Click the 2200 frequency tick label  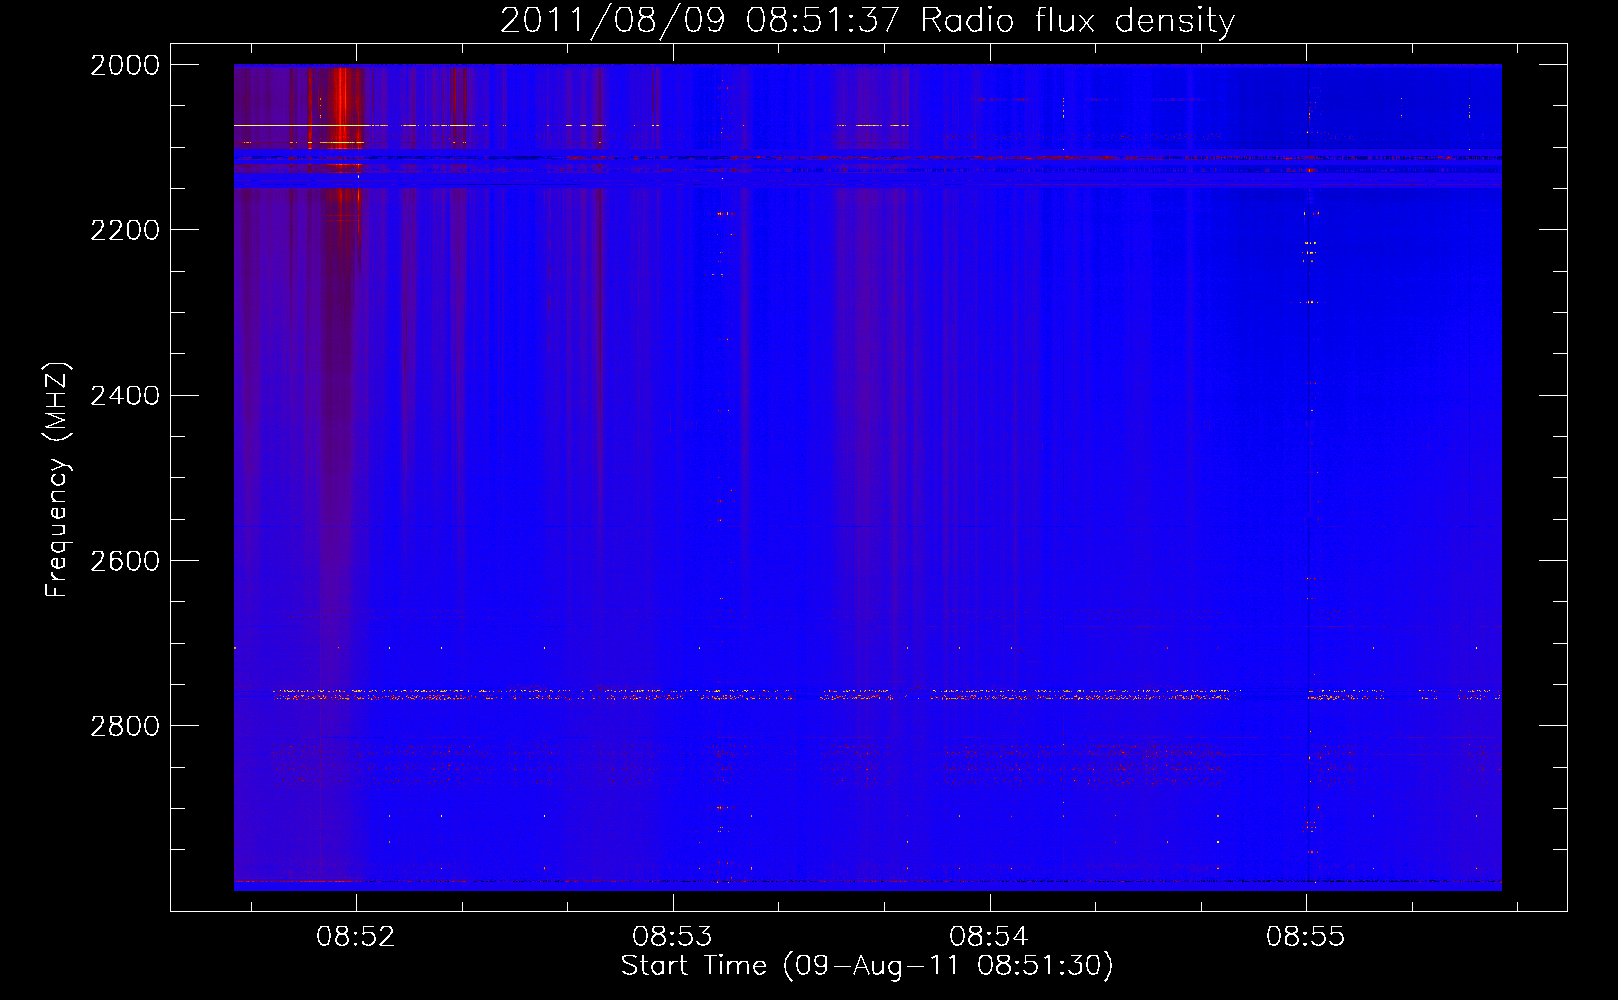(125, 230)
